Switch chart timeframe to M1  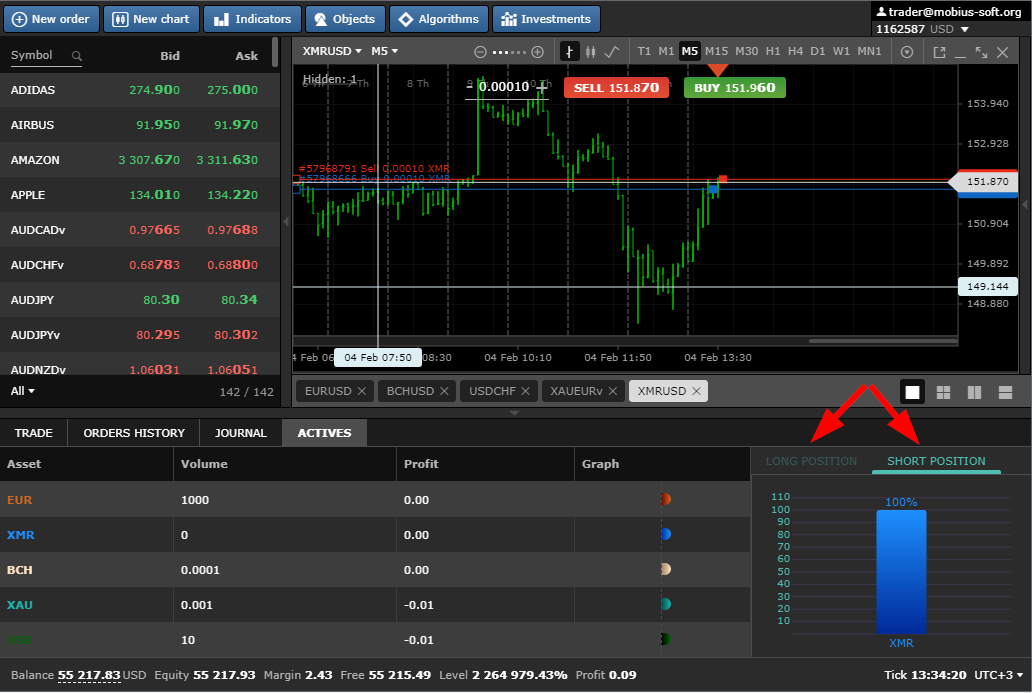tap(666, 51)
